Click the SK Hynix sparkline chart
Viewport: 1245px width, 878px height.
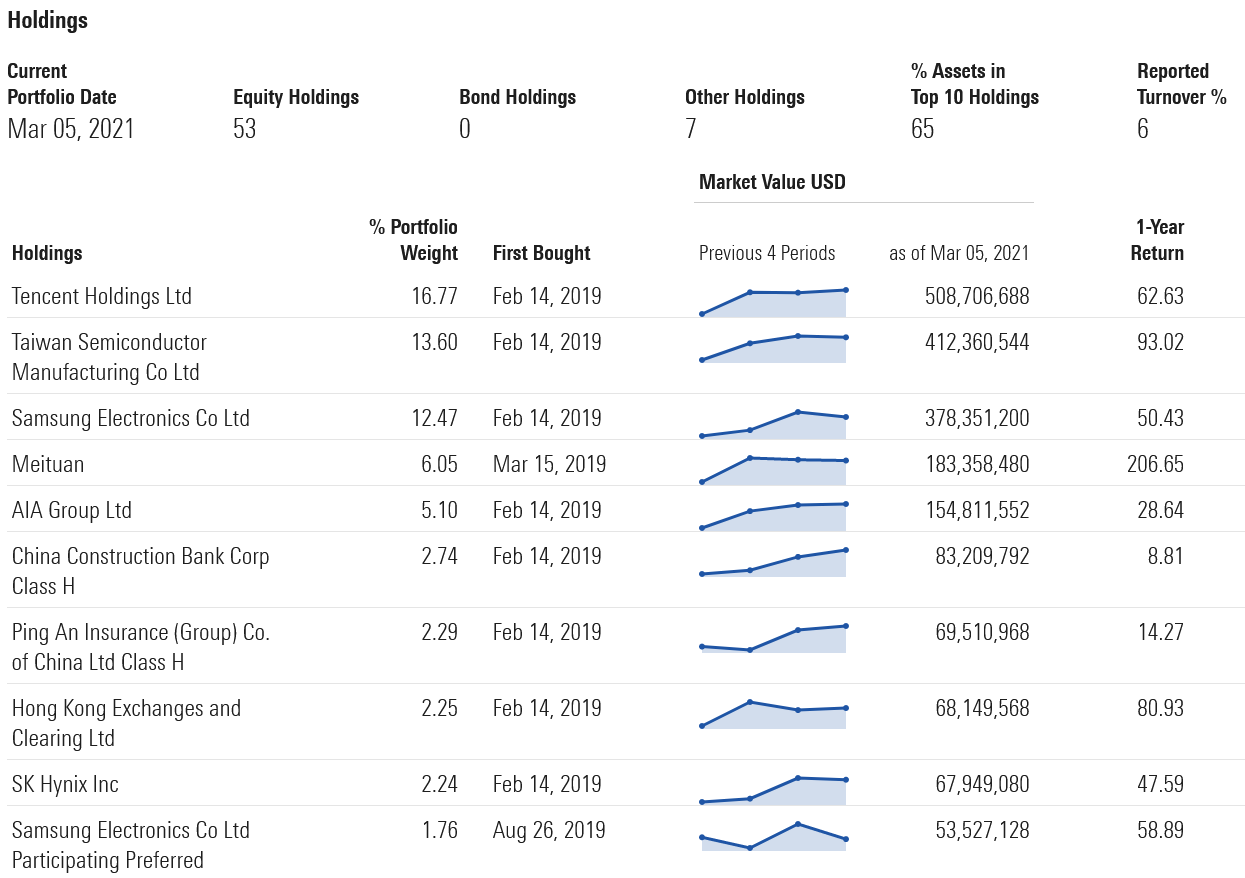(x=774, y=789)
